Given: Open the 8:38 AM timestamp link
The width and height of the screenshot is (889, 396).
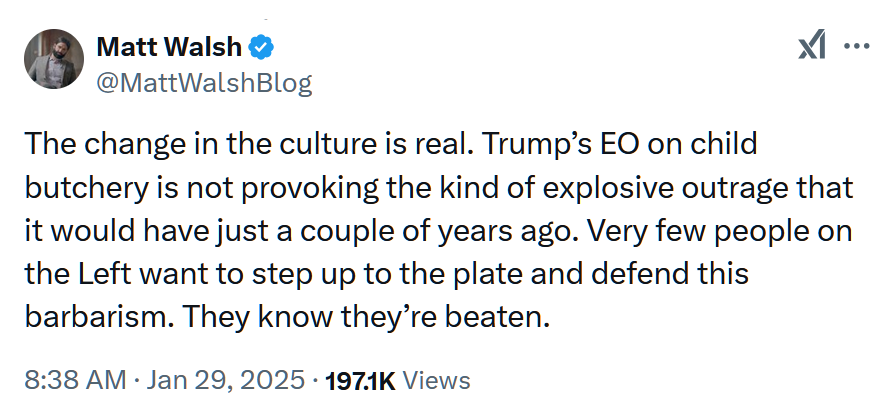Looking at the screenshot, I should pos(75,379).
